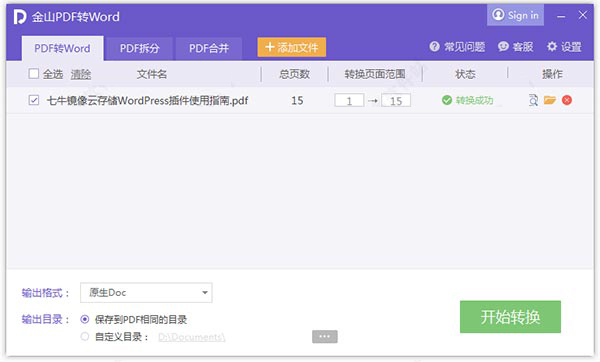Open 设置 settings
This screenshot has height=362, width=600.
pos(564,47)
